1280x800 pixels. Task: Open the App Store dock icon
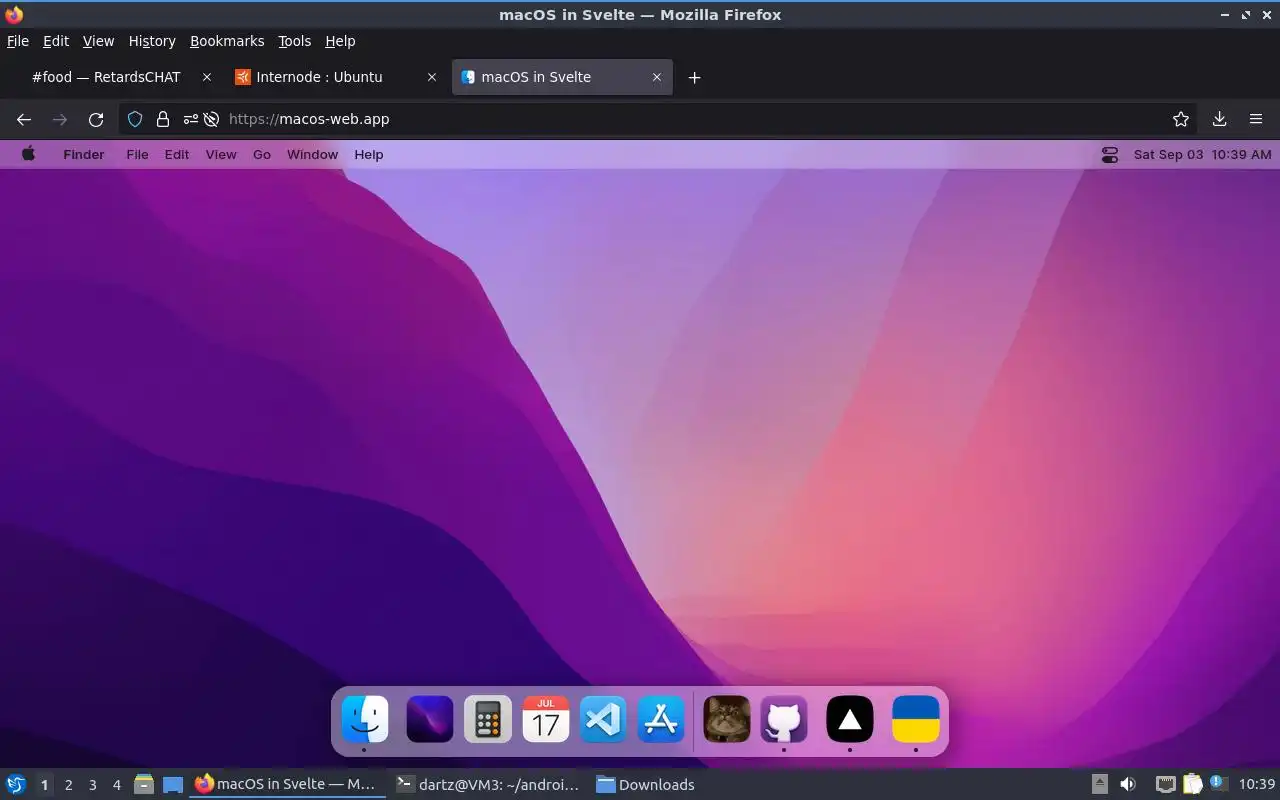coord(661,719)
